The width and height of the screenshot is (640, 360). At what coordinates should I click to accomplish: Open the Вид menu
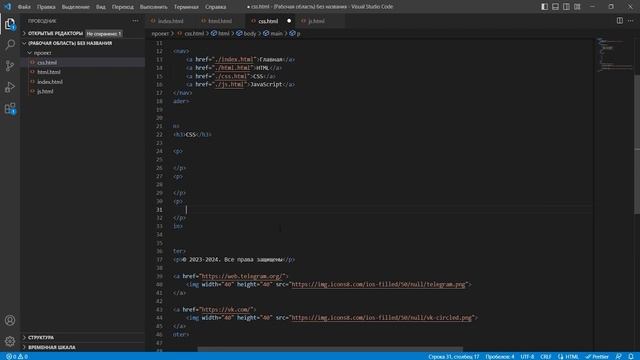click(x=100, y=7)
